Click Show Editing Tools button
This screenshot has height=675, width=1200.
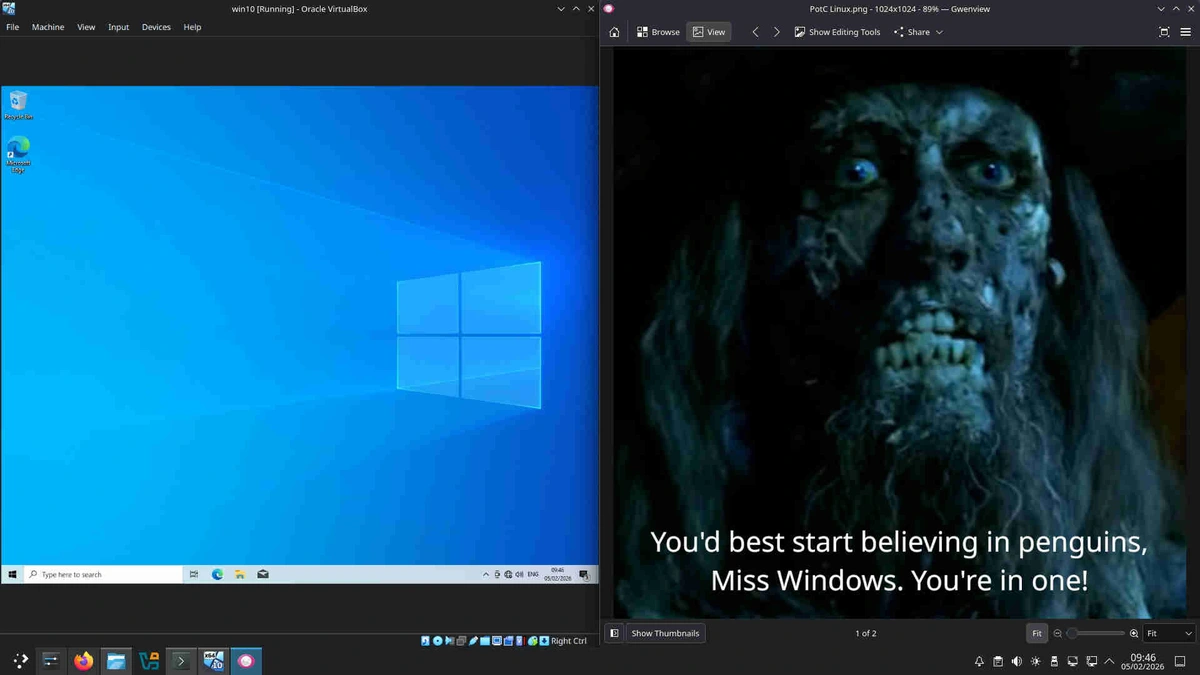pos(837,32)
